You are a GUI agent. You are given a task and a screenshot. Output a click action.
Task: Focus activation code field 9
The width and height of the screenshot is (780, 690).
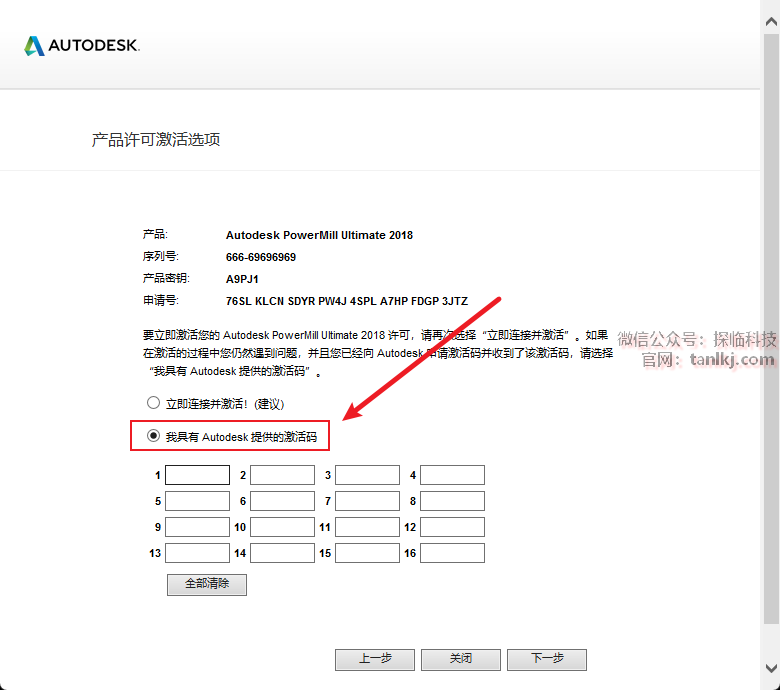[197, 527]
